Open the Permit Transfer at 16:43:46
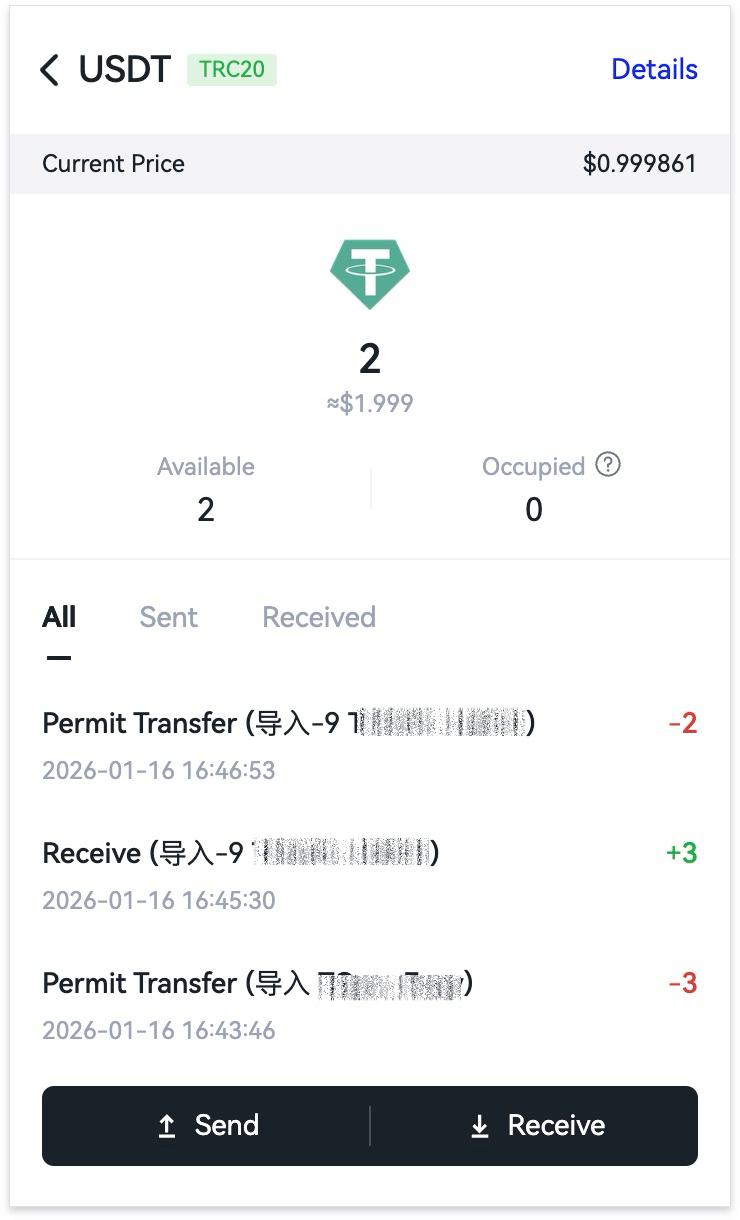This screenshot has width=740, height=1220. 370,1005
